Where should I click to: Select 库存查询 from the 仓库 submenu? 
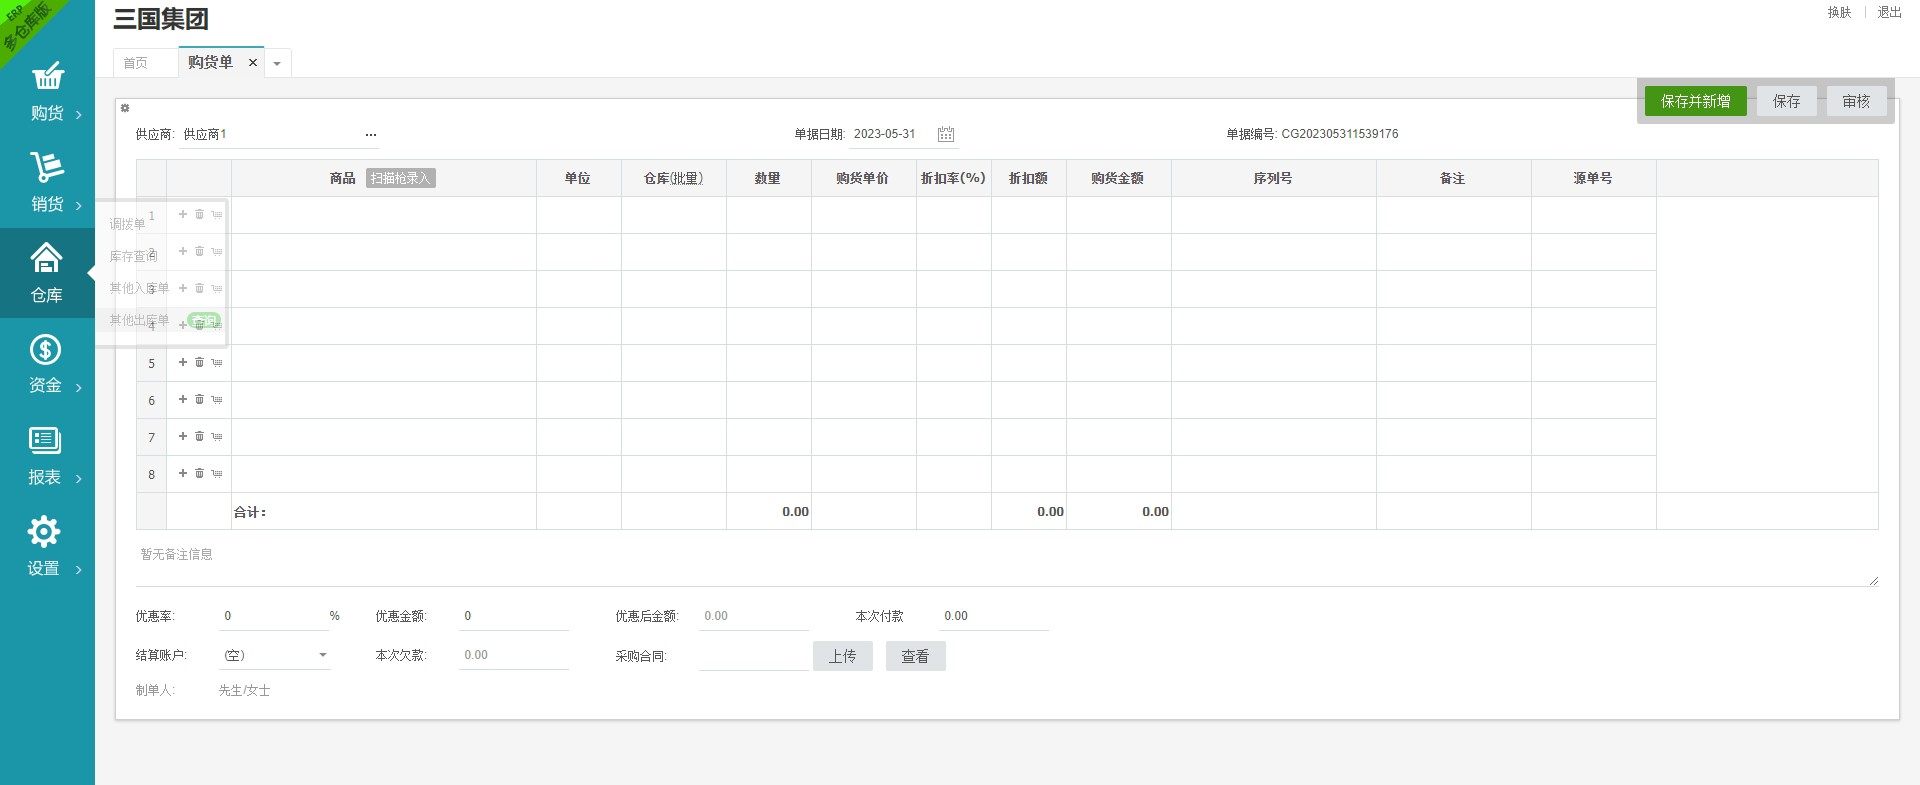133,256
